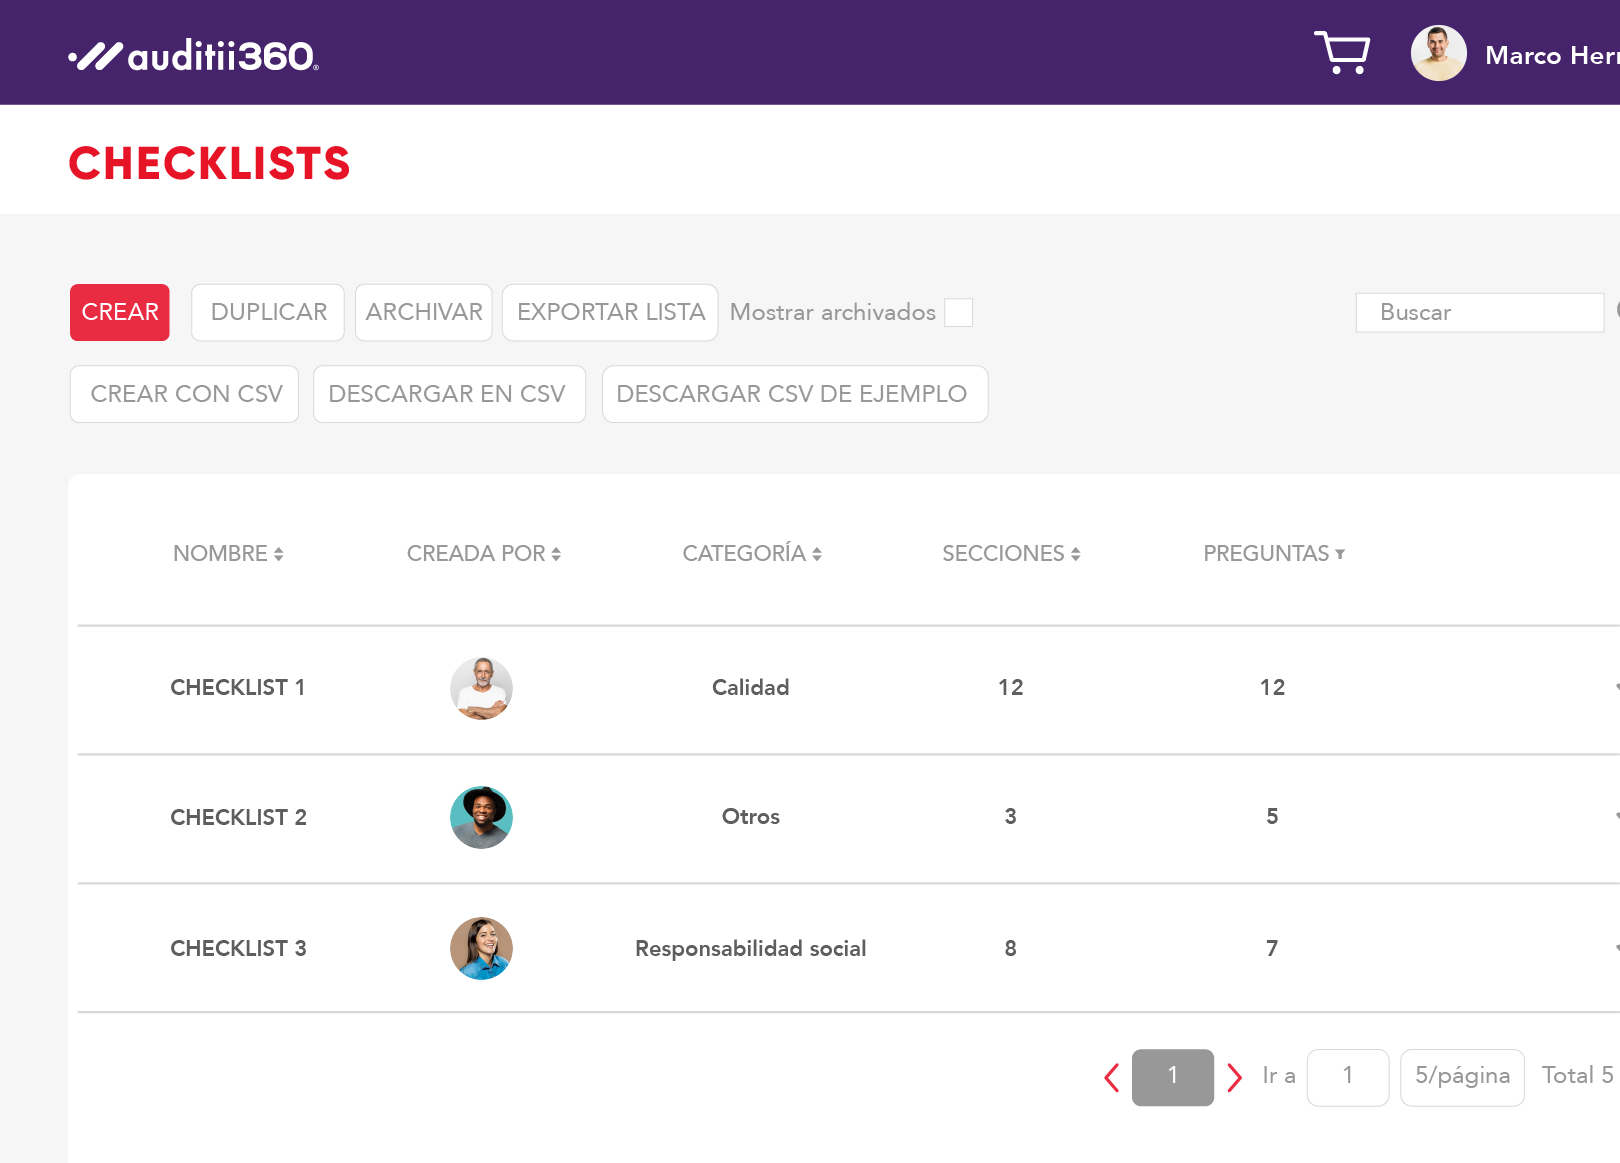Click the auditii360 logo
This screenshot has width=1620, height=1163.
(x=194, y=56)
